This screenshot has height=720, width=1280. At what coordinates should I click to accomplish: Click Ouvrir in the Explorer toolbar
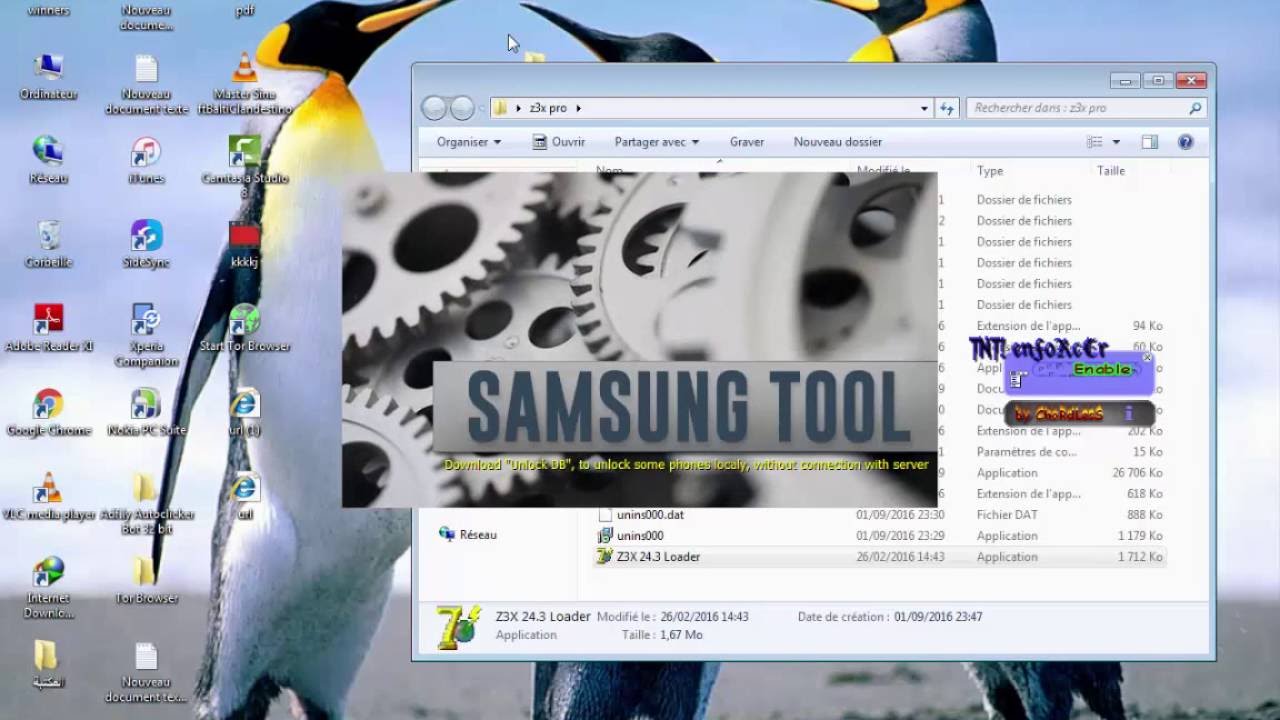[560, 142]
